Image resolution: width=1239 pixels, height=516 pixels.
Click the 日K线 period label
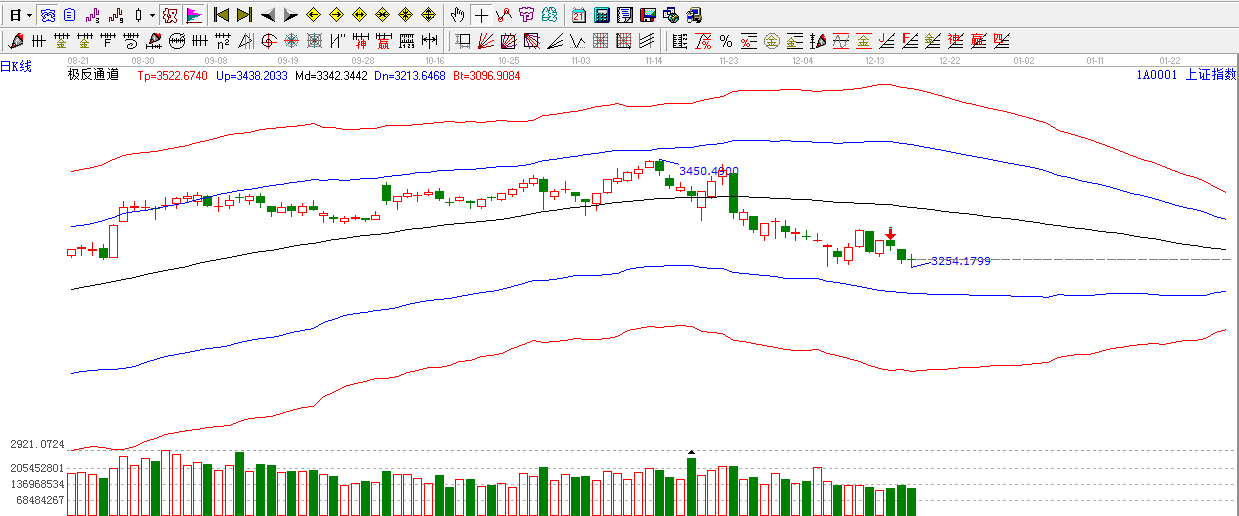(x=17, y=67)
